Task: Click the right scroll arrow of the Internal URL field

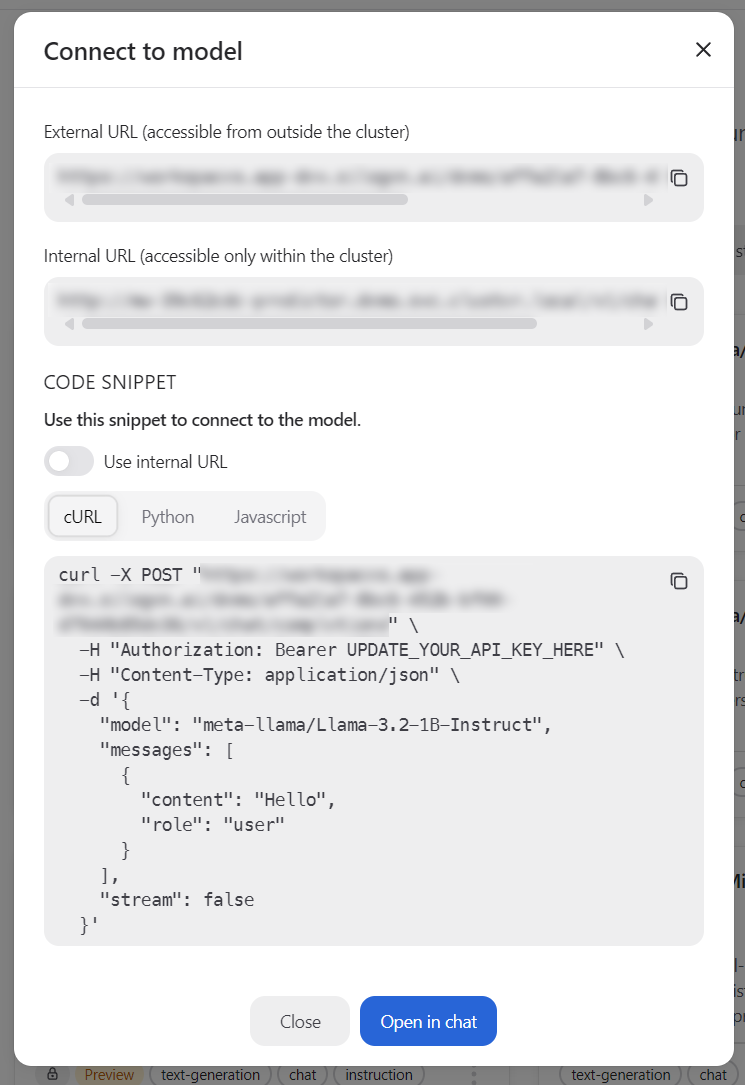Action: (x=648, y=323)
